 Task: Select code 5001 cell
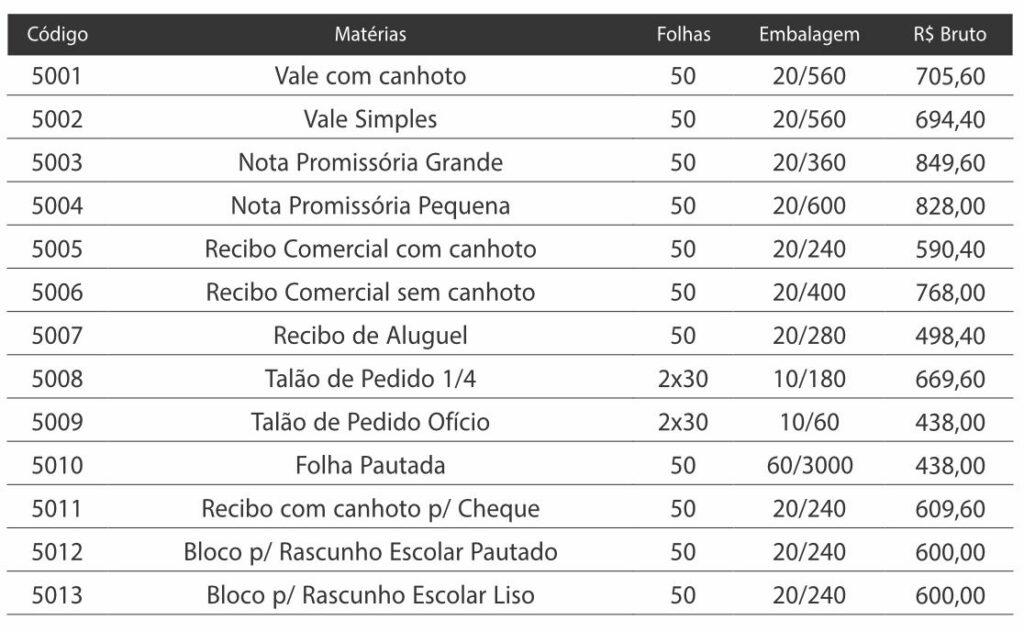coord(57,76)
